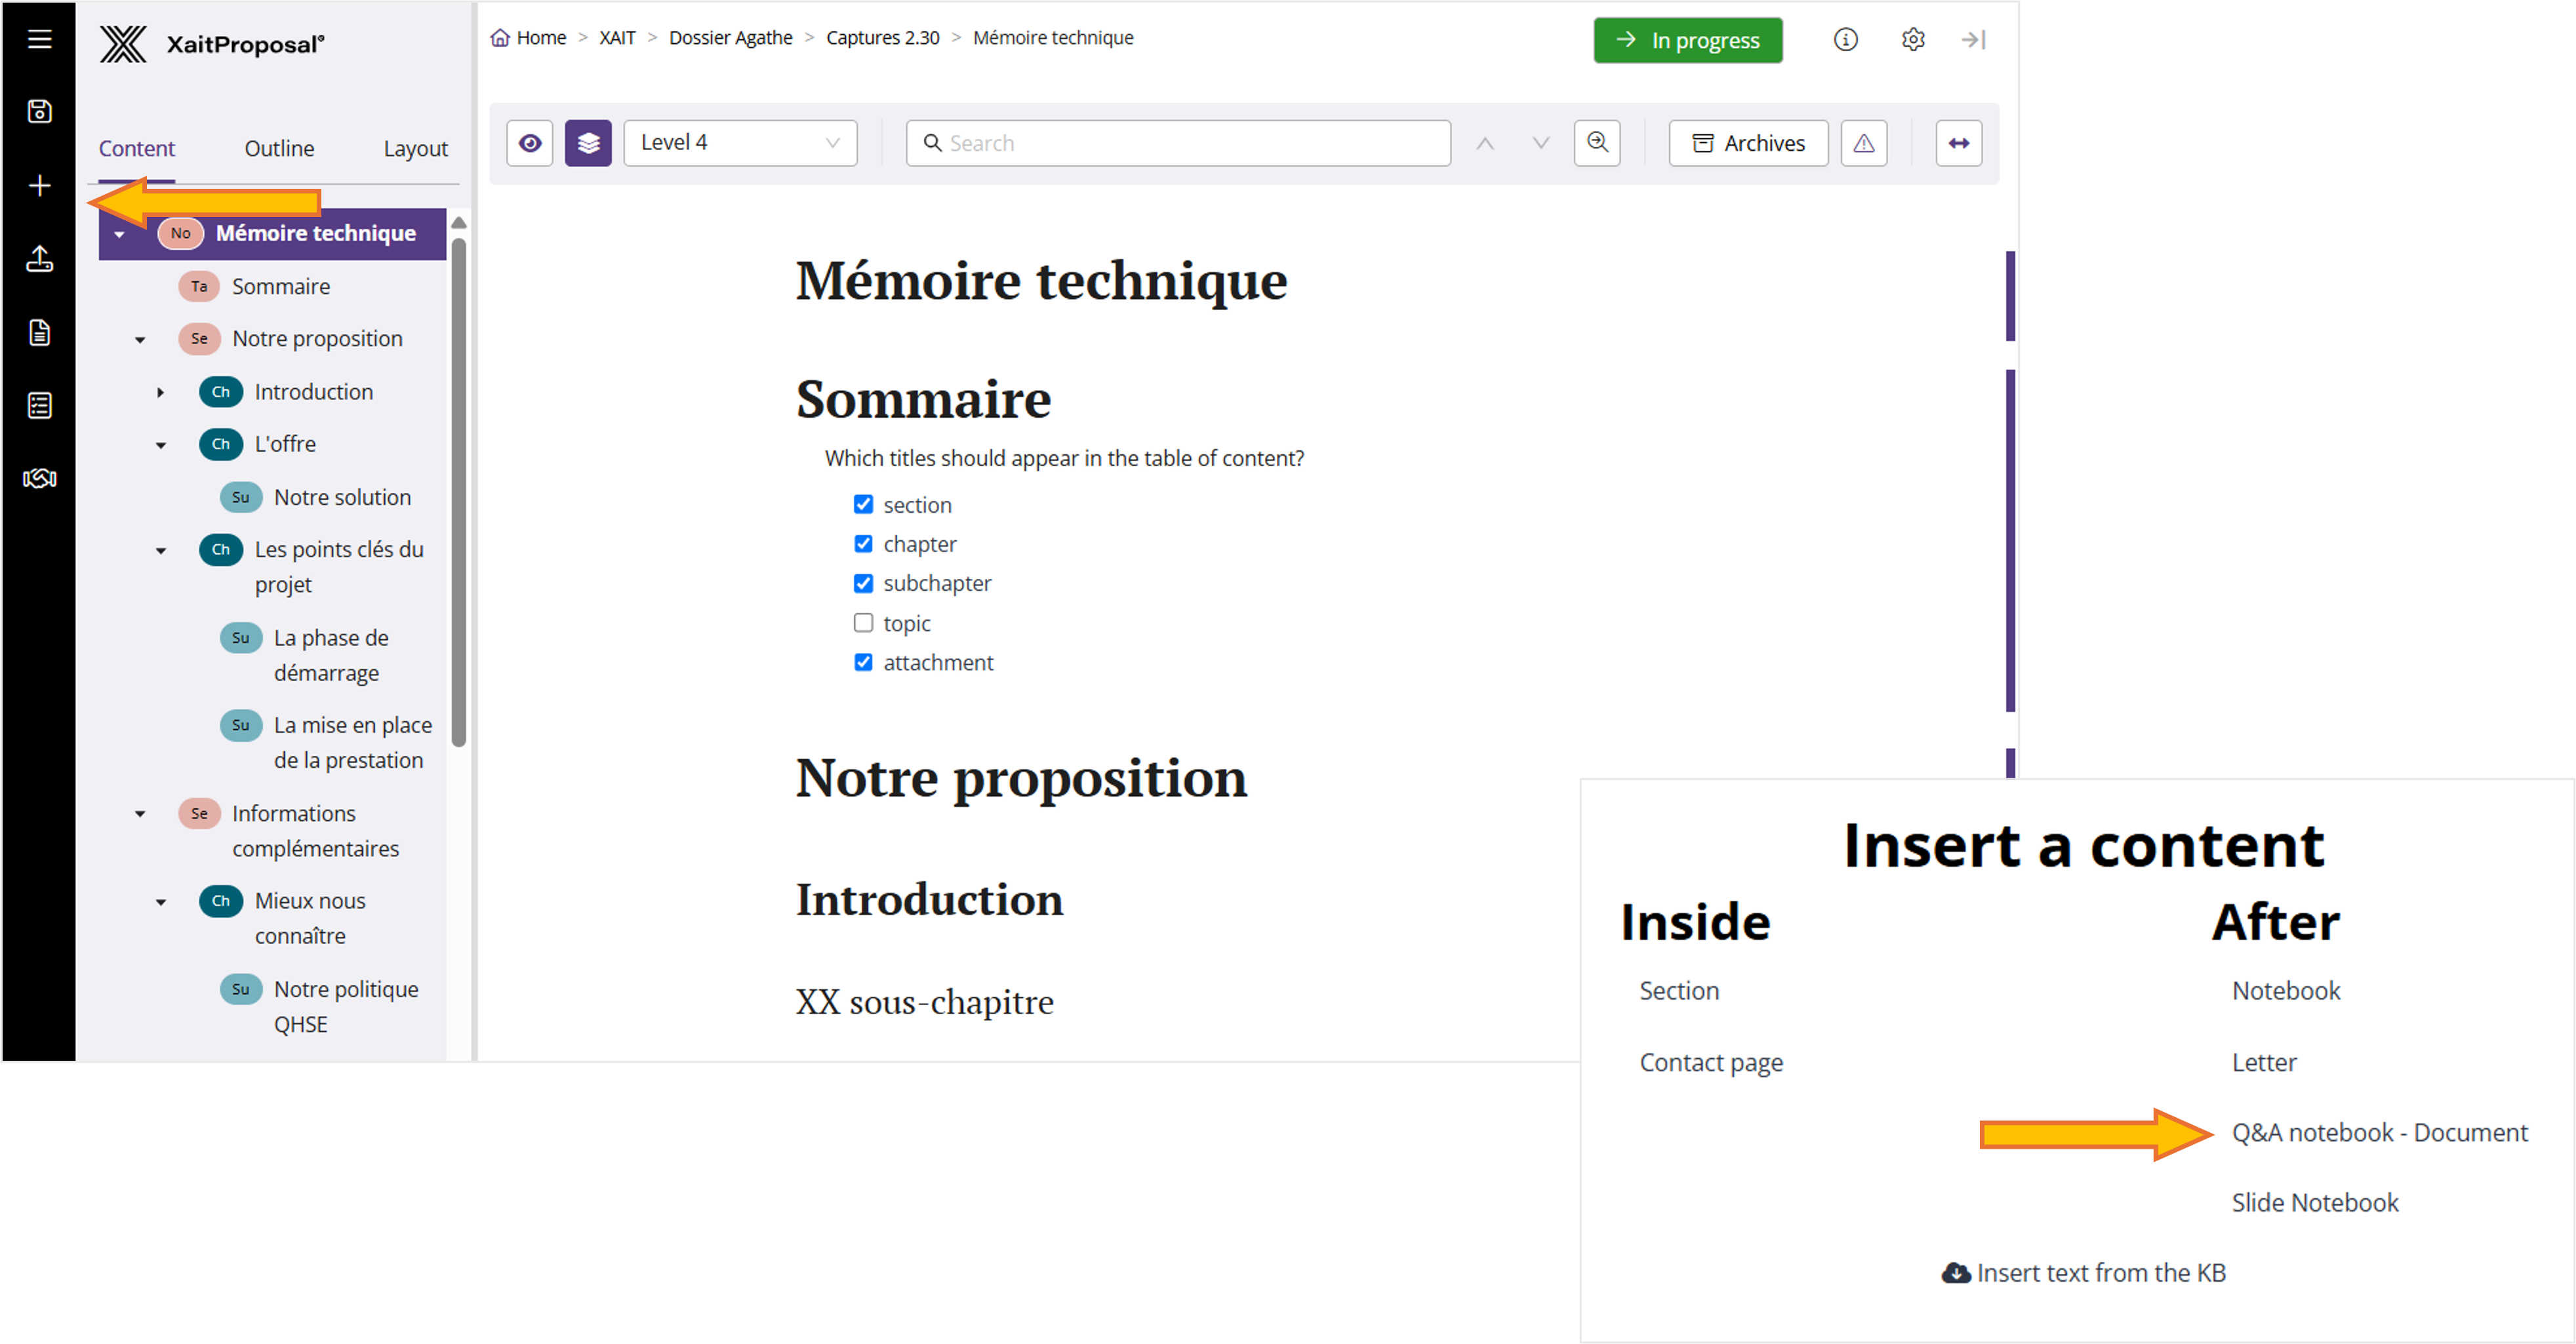Click the save disk icon in sidebar

[39, 111]
